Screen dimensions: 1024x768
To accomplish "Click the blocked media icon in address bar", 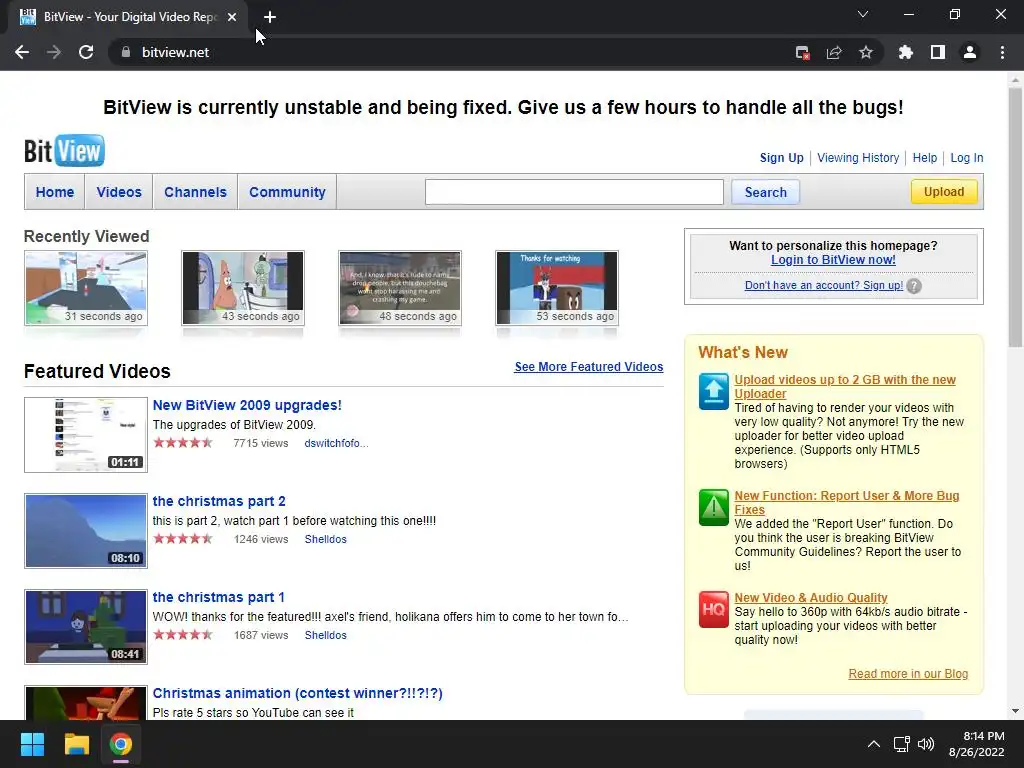I will click(x=803, y=52).
